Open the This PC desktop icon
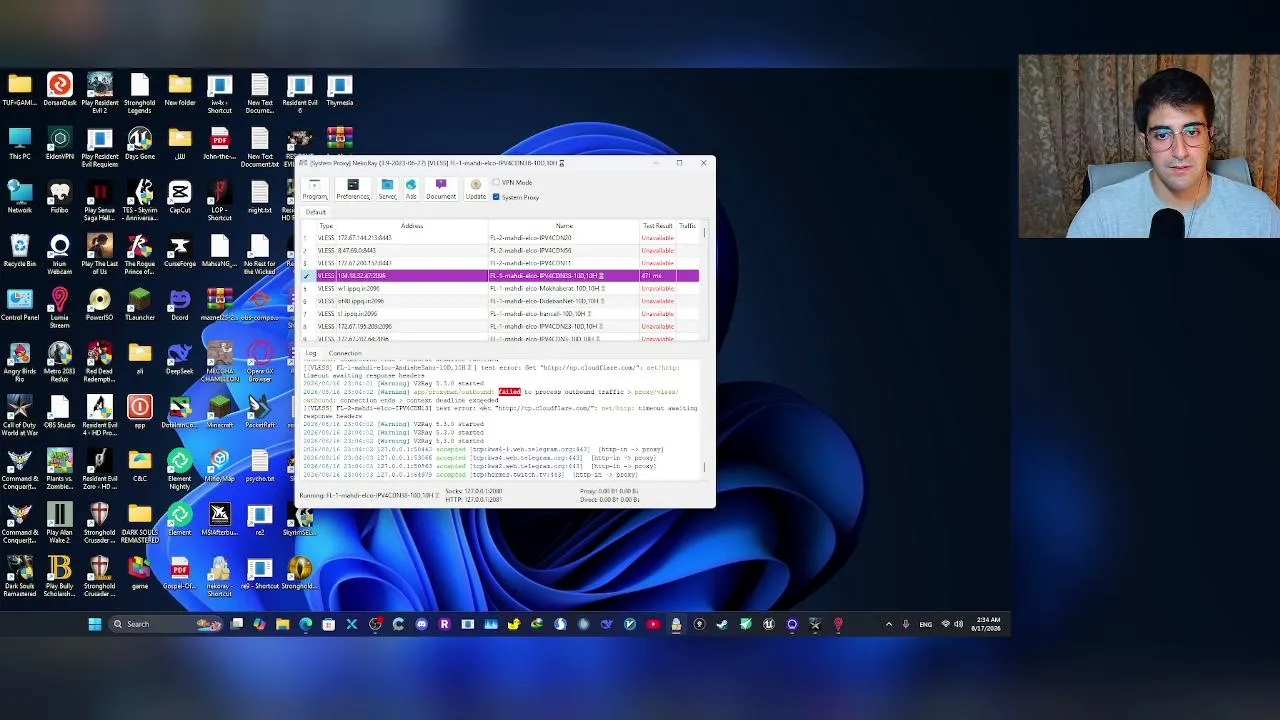This screenshot has height=720, width=1280. coord(19,143)
